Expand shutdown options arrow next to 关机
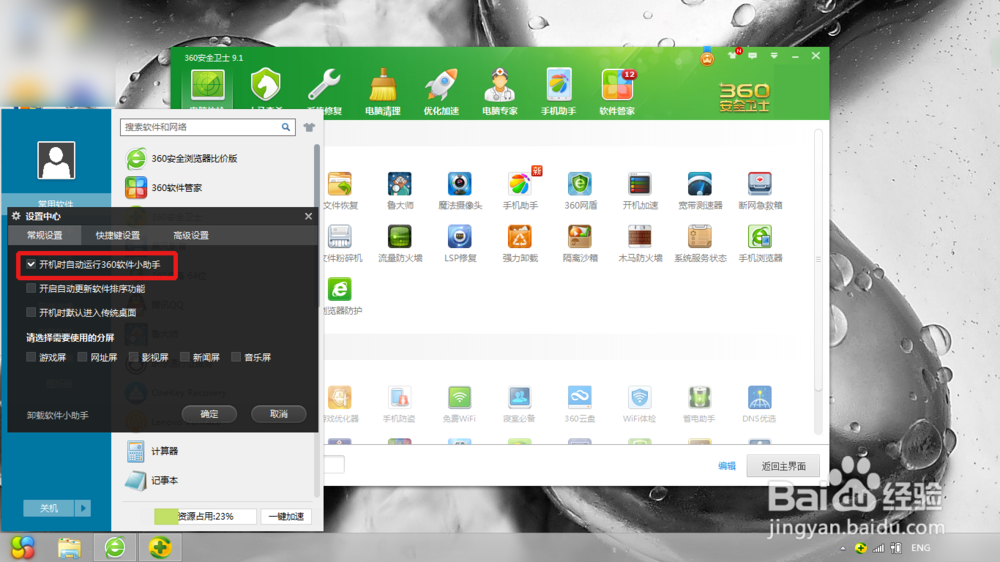The width and height of the screenshot is (1000, 562). tap(83, 508)
